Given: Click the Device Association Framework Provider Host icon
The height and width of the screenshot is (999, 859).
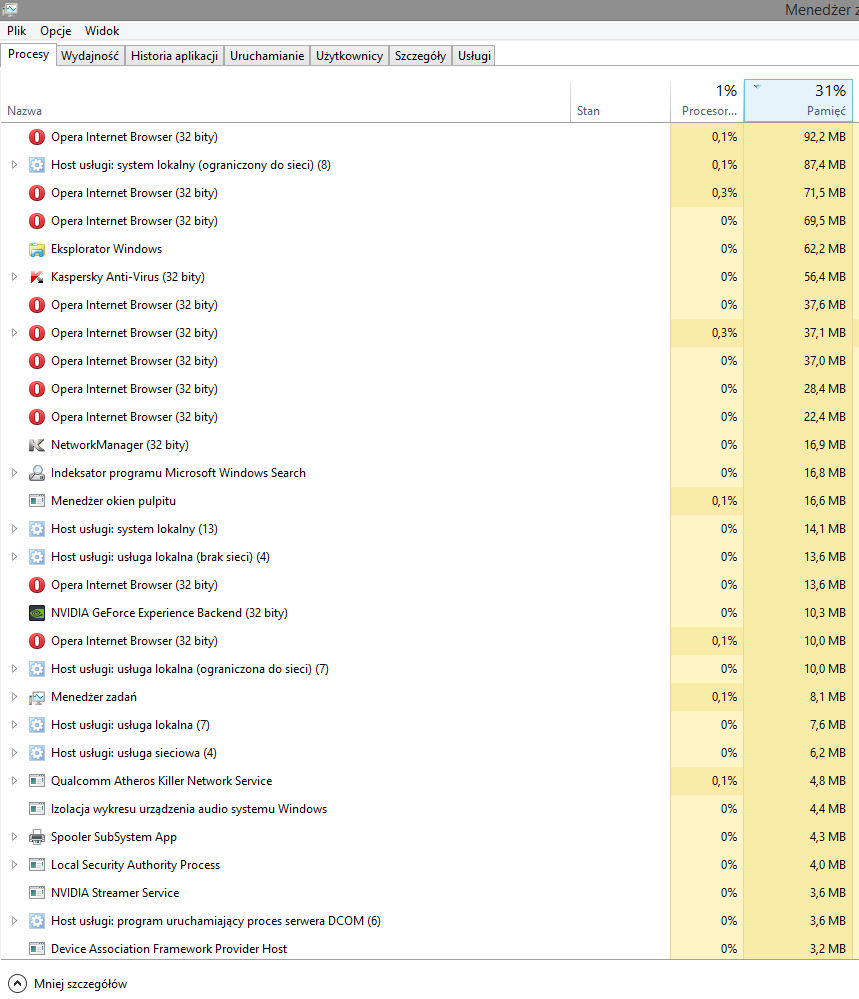Looking at the screenshot, I should 37,949.
